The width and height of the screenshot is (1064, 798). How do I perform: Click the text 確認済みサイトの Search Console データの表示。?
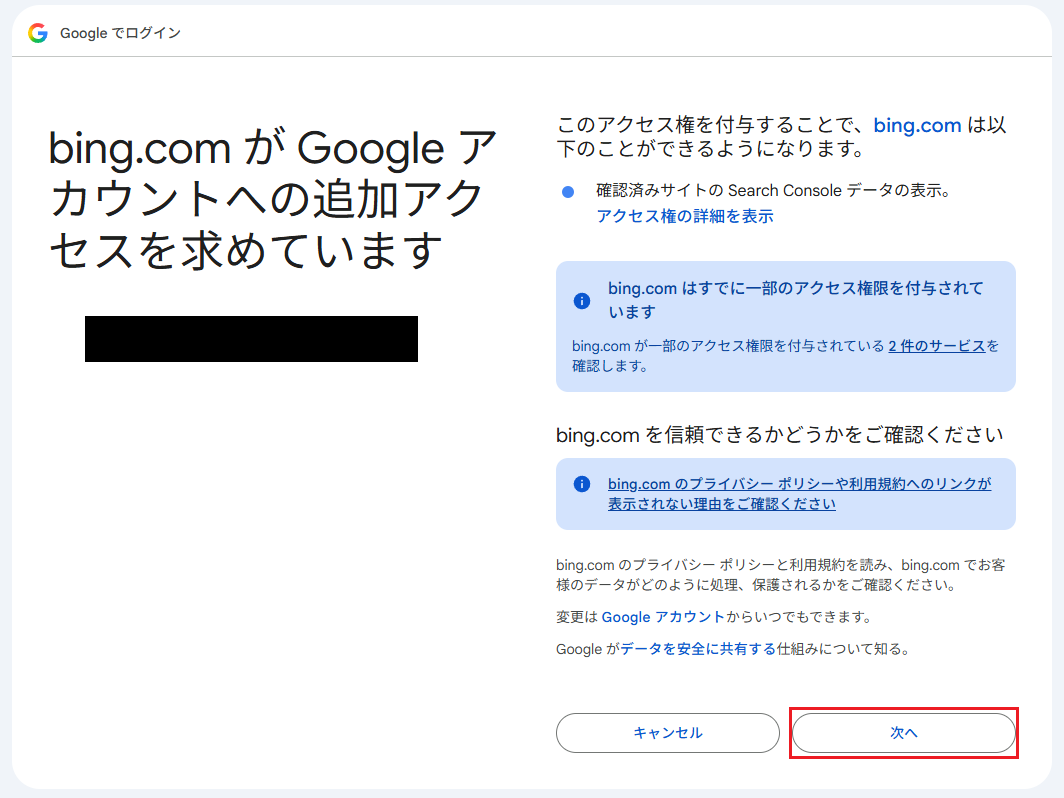pos(774,191)
